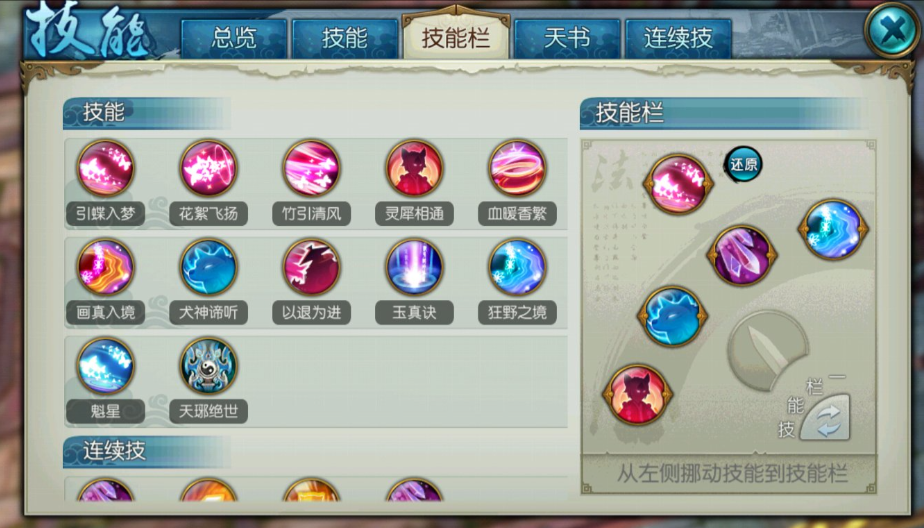
Task: Close the skills panel with X
Action: point(893,31)
